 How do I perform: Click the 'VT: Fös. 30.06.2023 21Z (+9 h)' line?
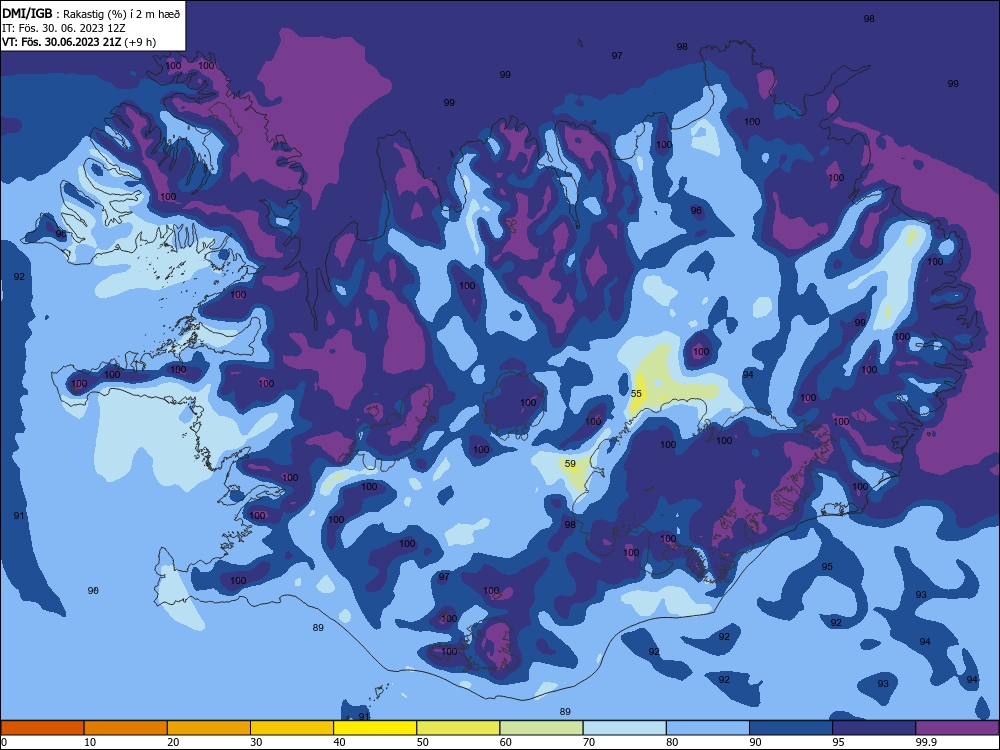click(79, 42)
